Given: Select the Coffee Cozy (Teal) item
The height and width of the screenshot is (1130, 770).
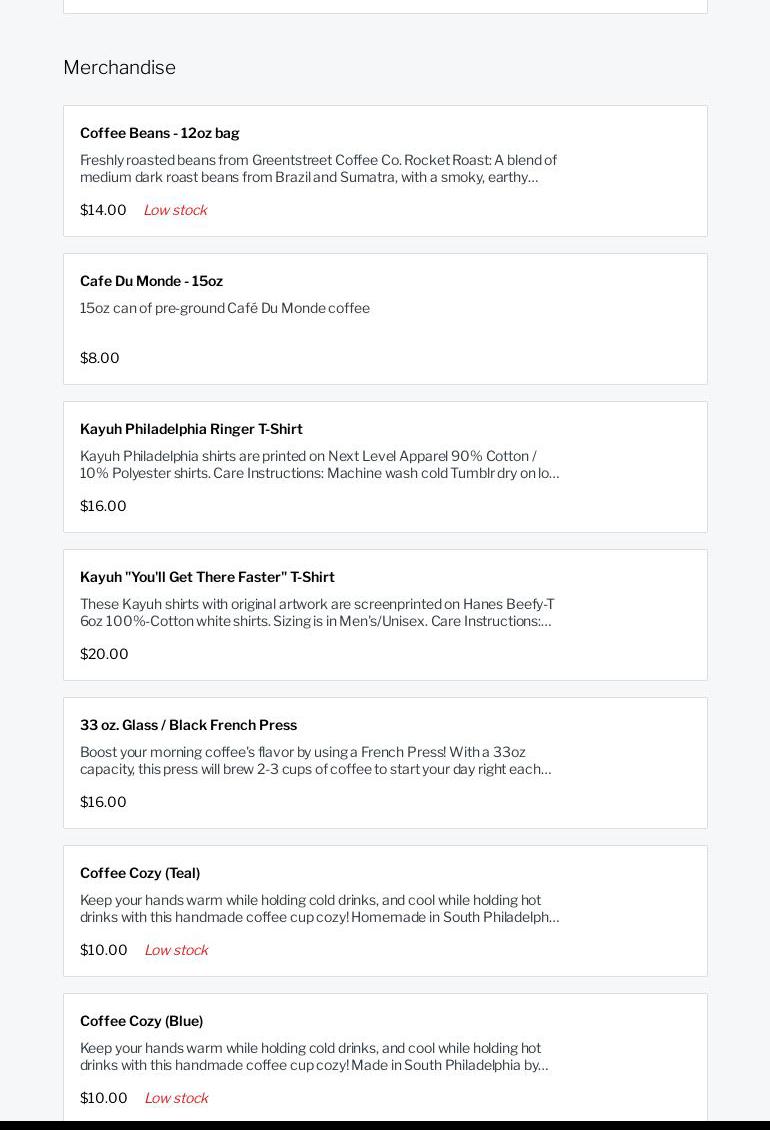Looking at the screenshot, I should pyautogui.click(x=140, y=873).
